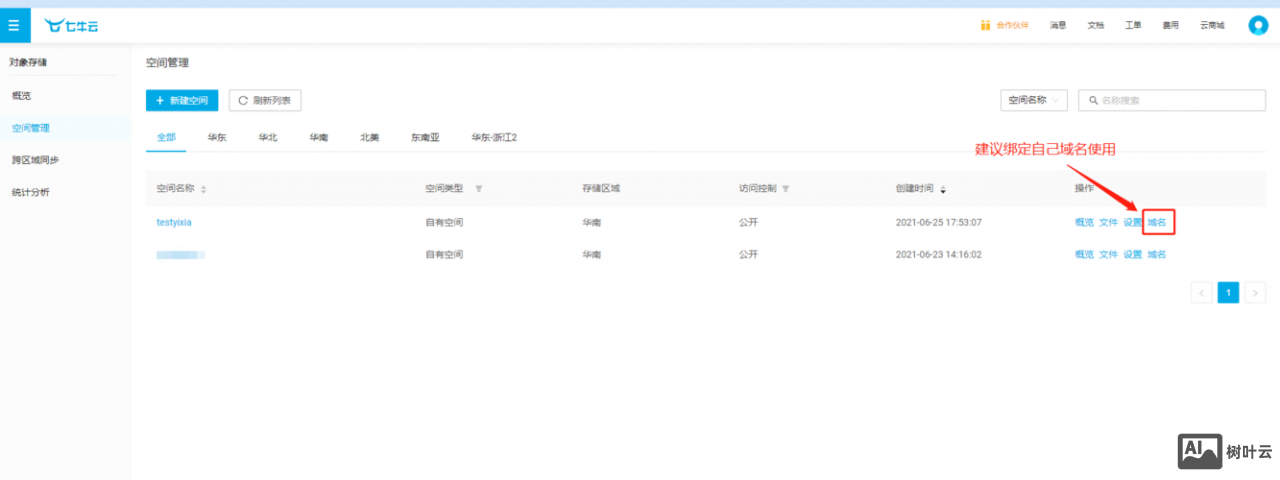Sort by 创建时间 column sort icon
The height and width of the screenshot is (480, 1280).
pos(943,189)
